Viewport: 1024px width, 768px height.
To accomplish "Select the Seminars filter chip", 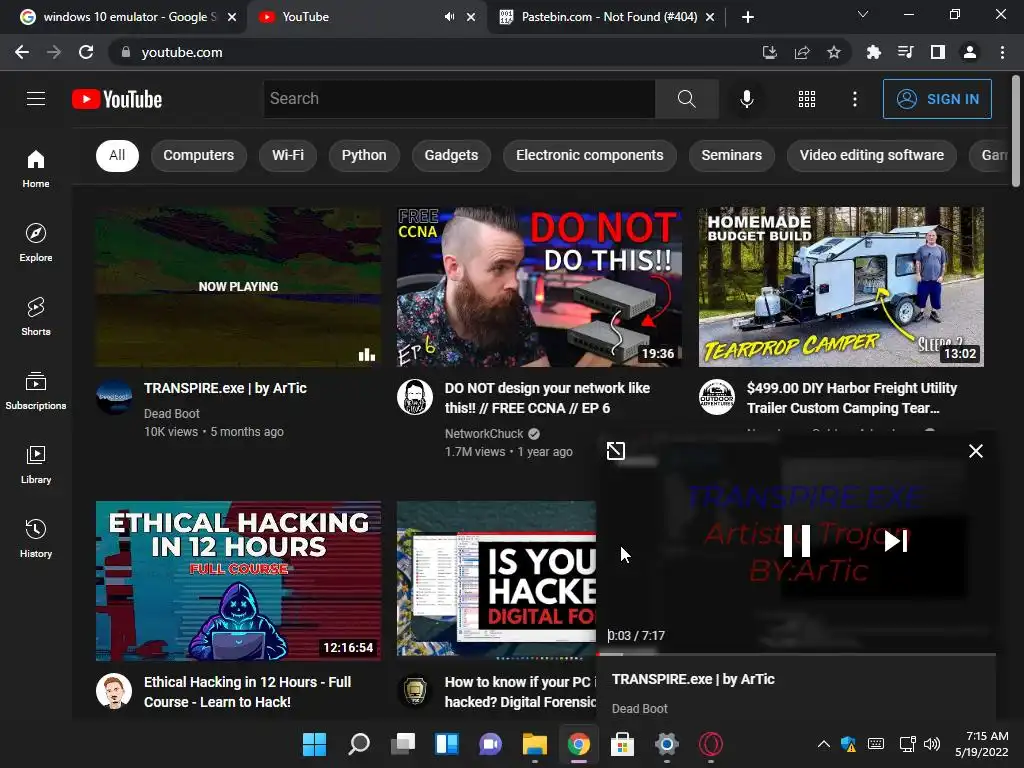I will [x=731, y=155].
